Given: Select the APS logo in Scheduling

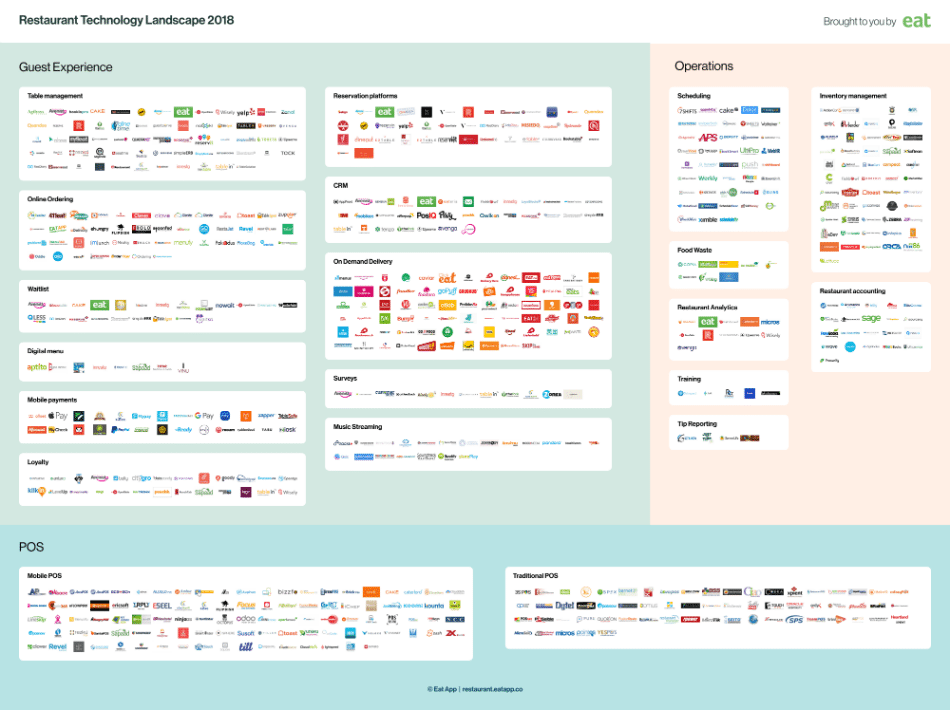Looking at the screenshot, I should 708,137.
